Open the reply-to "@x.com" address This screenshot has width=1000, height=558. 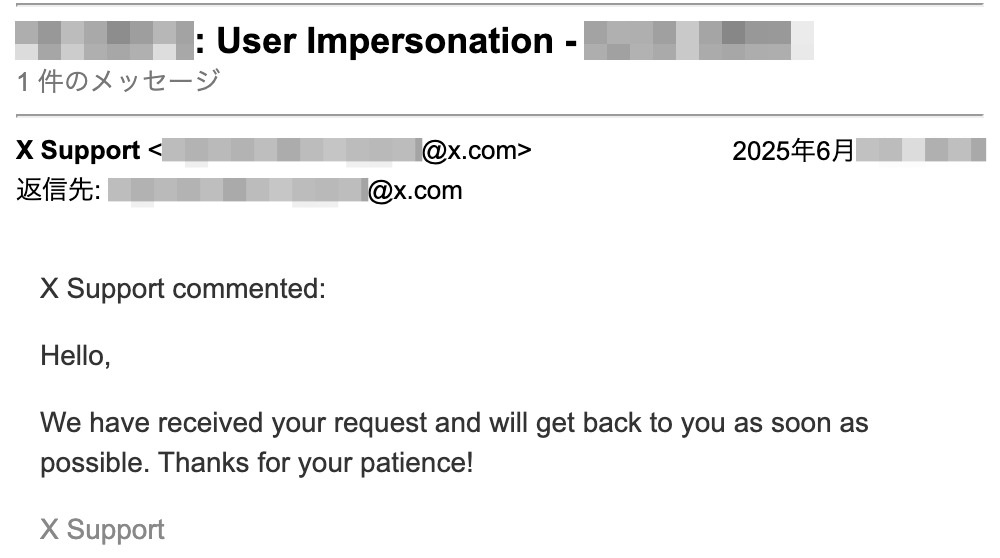pos(415,190)
